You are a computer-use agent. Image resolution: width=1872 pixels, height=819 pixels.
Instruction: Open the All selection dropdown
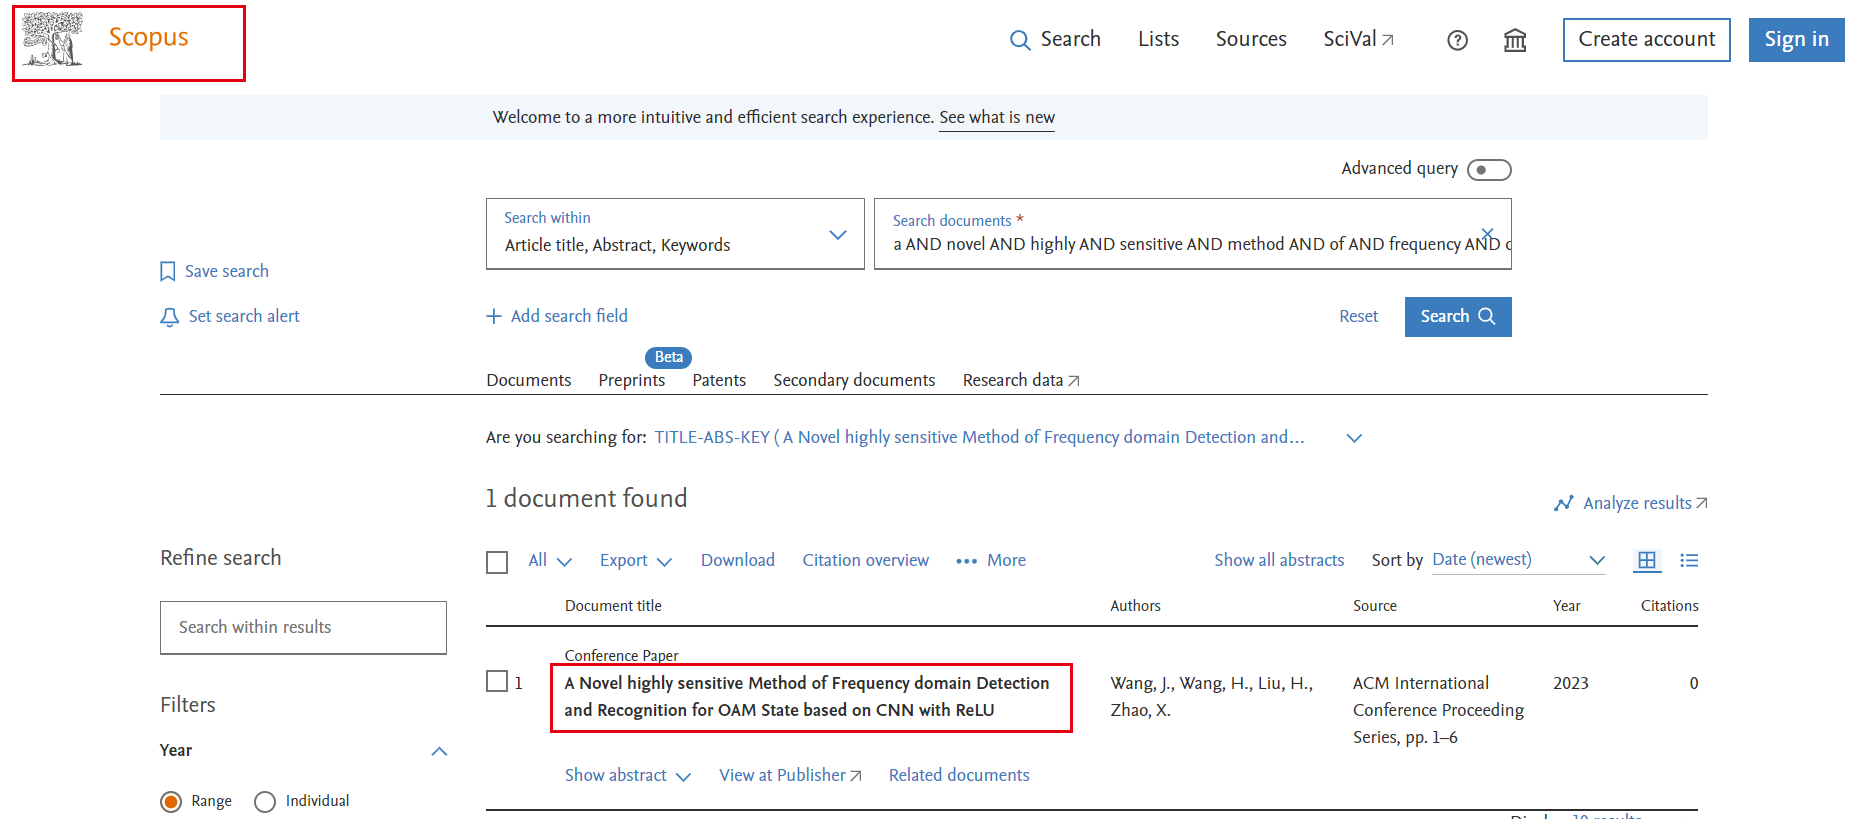[550, 561]
